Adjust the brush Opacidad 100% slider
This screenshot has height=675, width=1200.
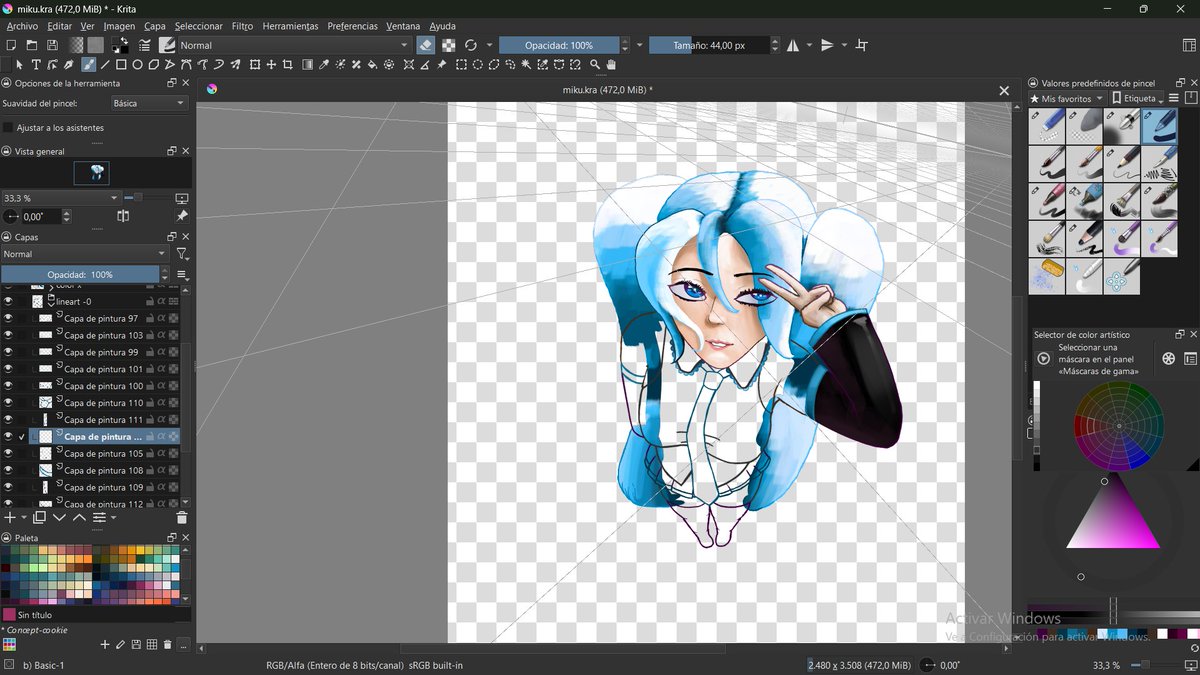point(559,45)
